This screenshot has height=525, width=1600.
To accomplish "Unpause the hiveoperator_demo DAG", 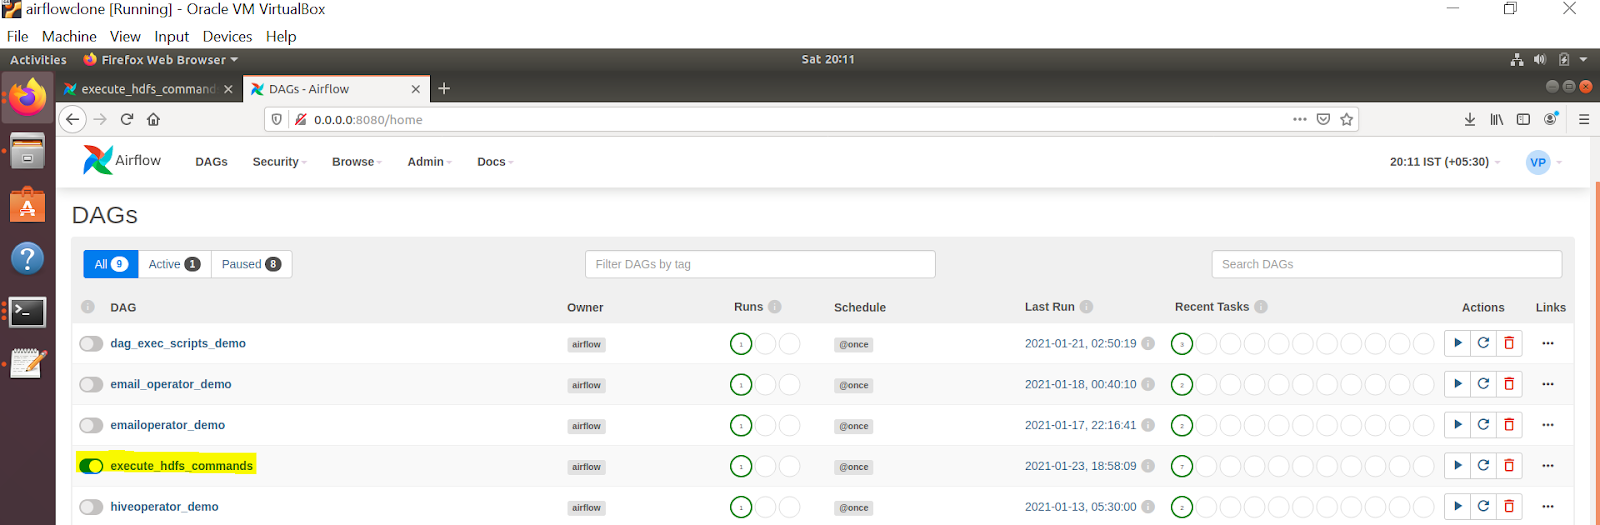I will tap(91, 507).
